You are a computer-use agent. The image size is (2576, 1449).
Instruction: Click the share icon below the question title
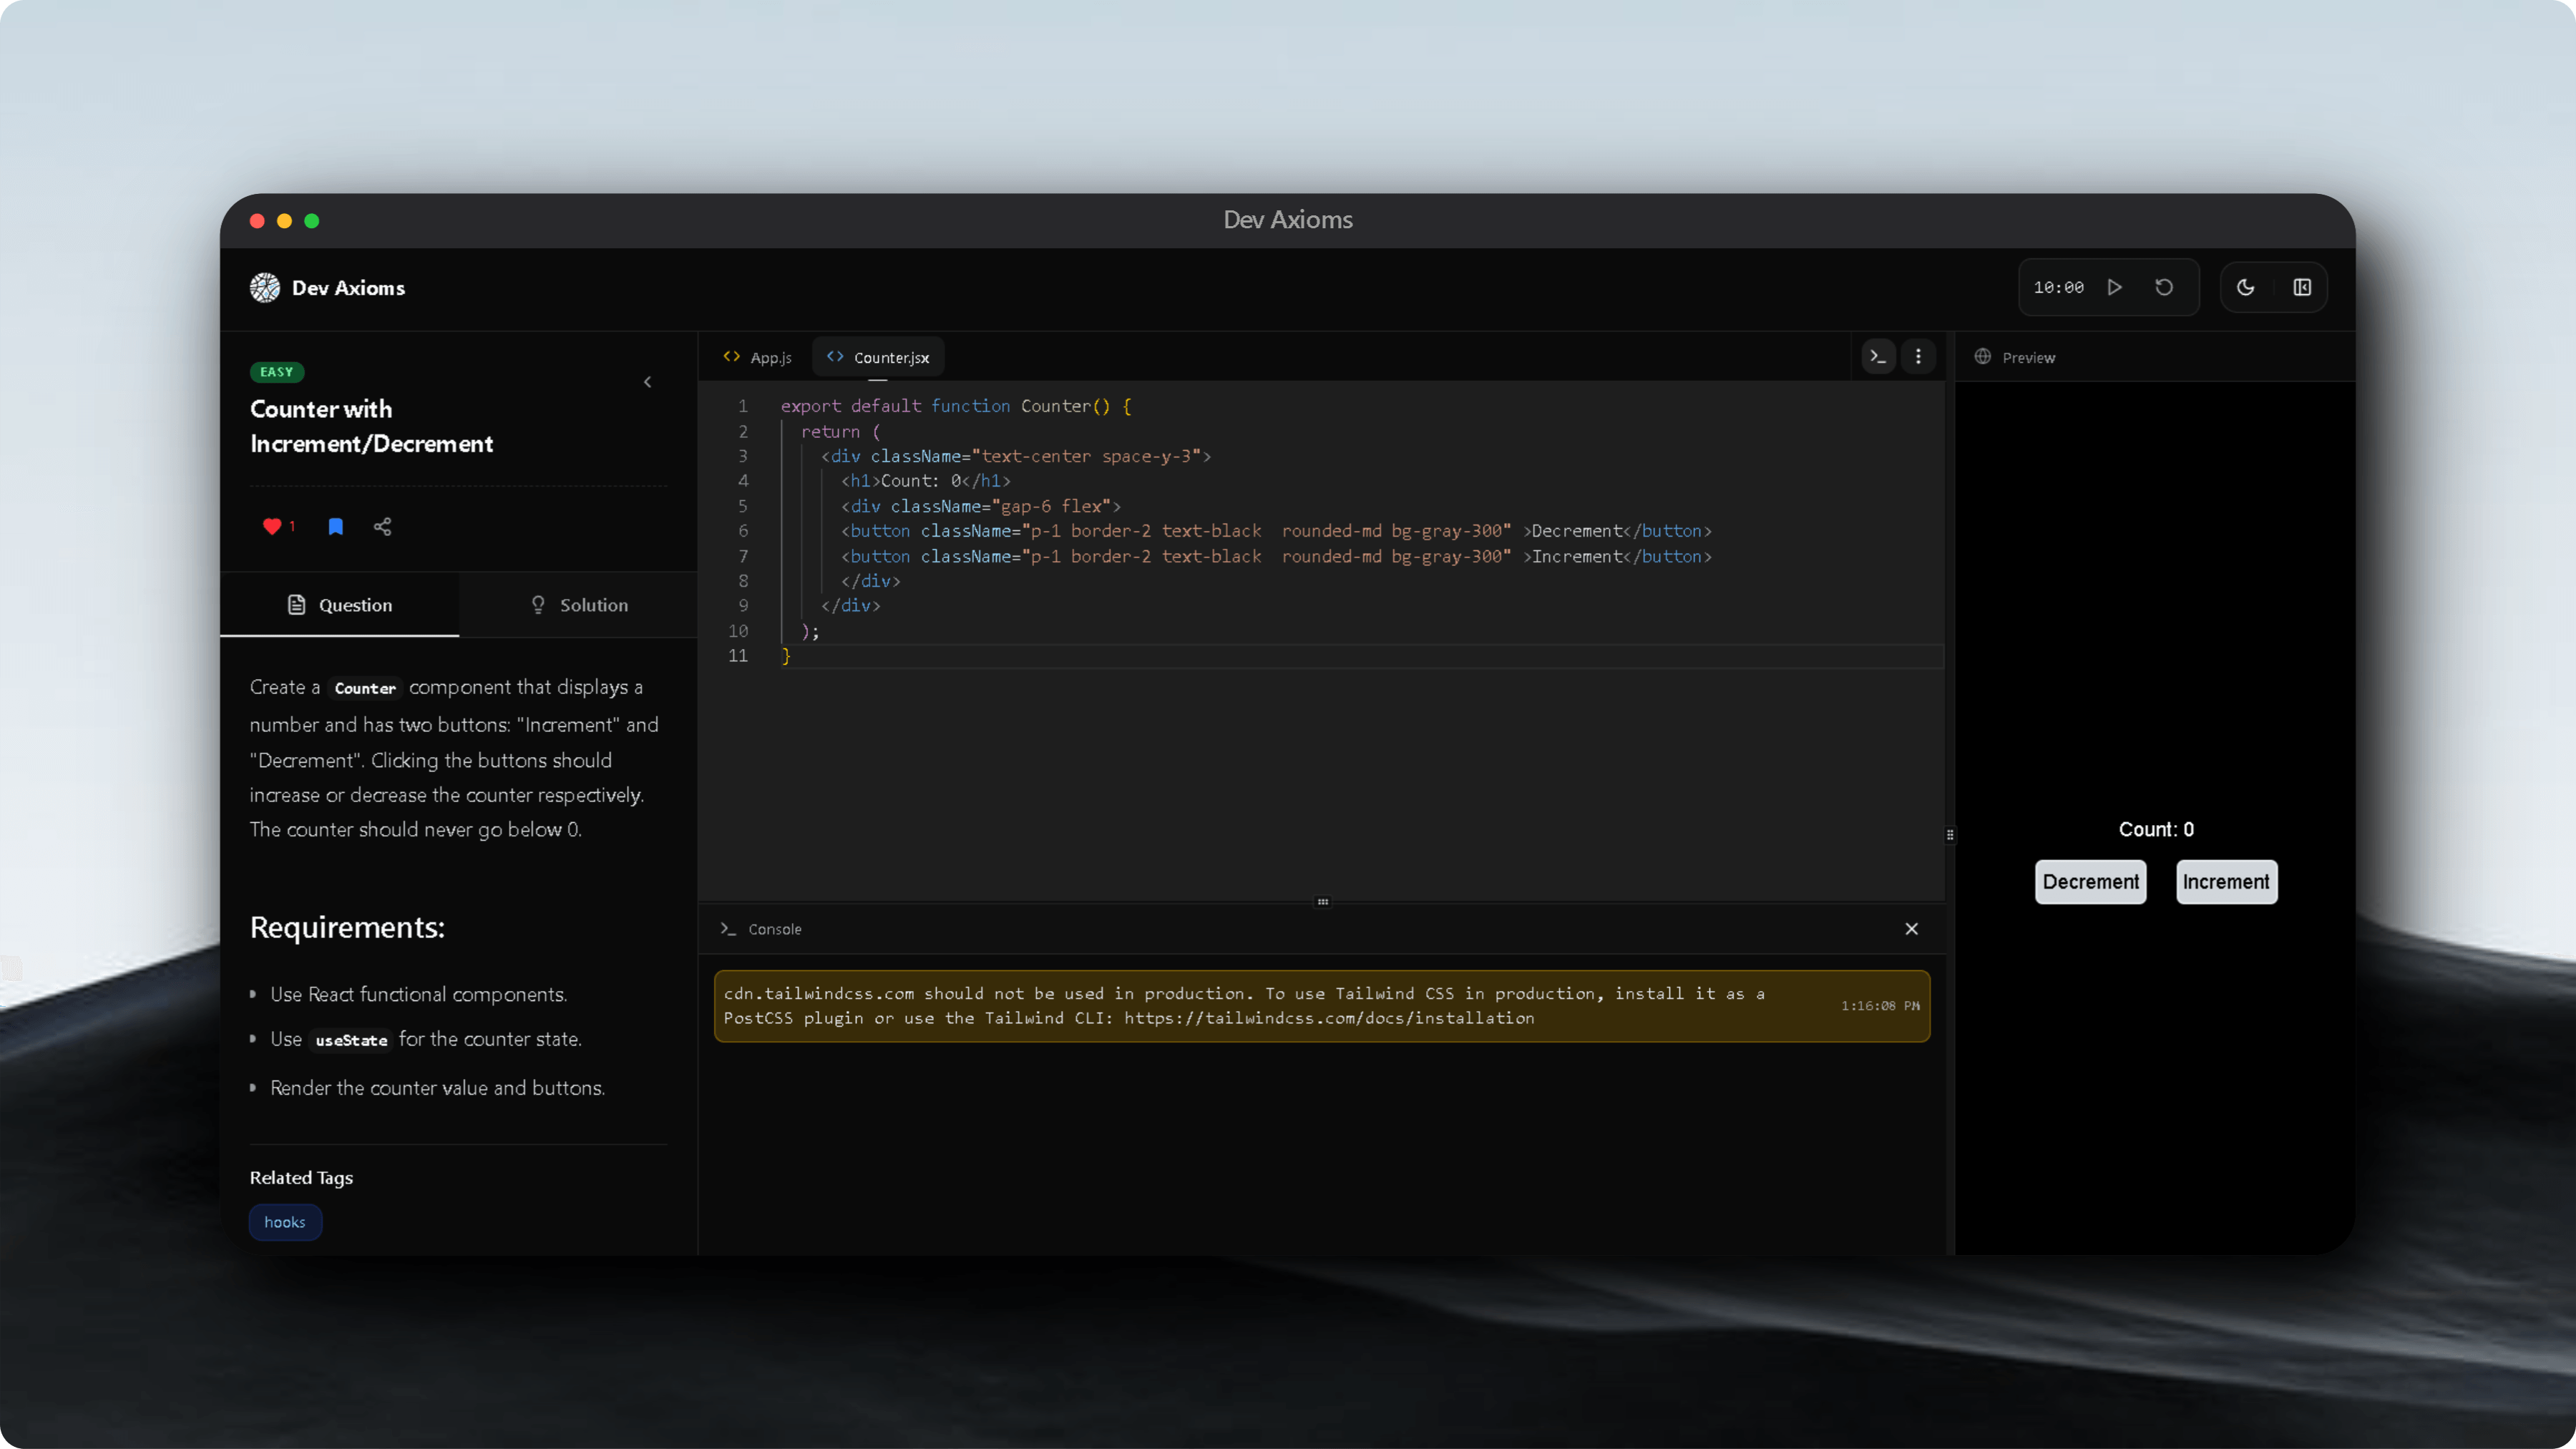pos(382,527)
